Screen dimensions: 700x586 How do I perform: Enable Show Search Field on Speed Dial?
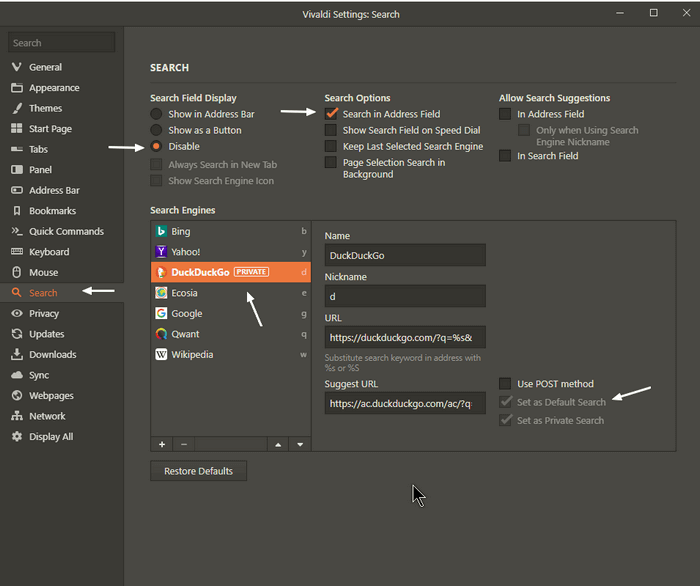331,130
